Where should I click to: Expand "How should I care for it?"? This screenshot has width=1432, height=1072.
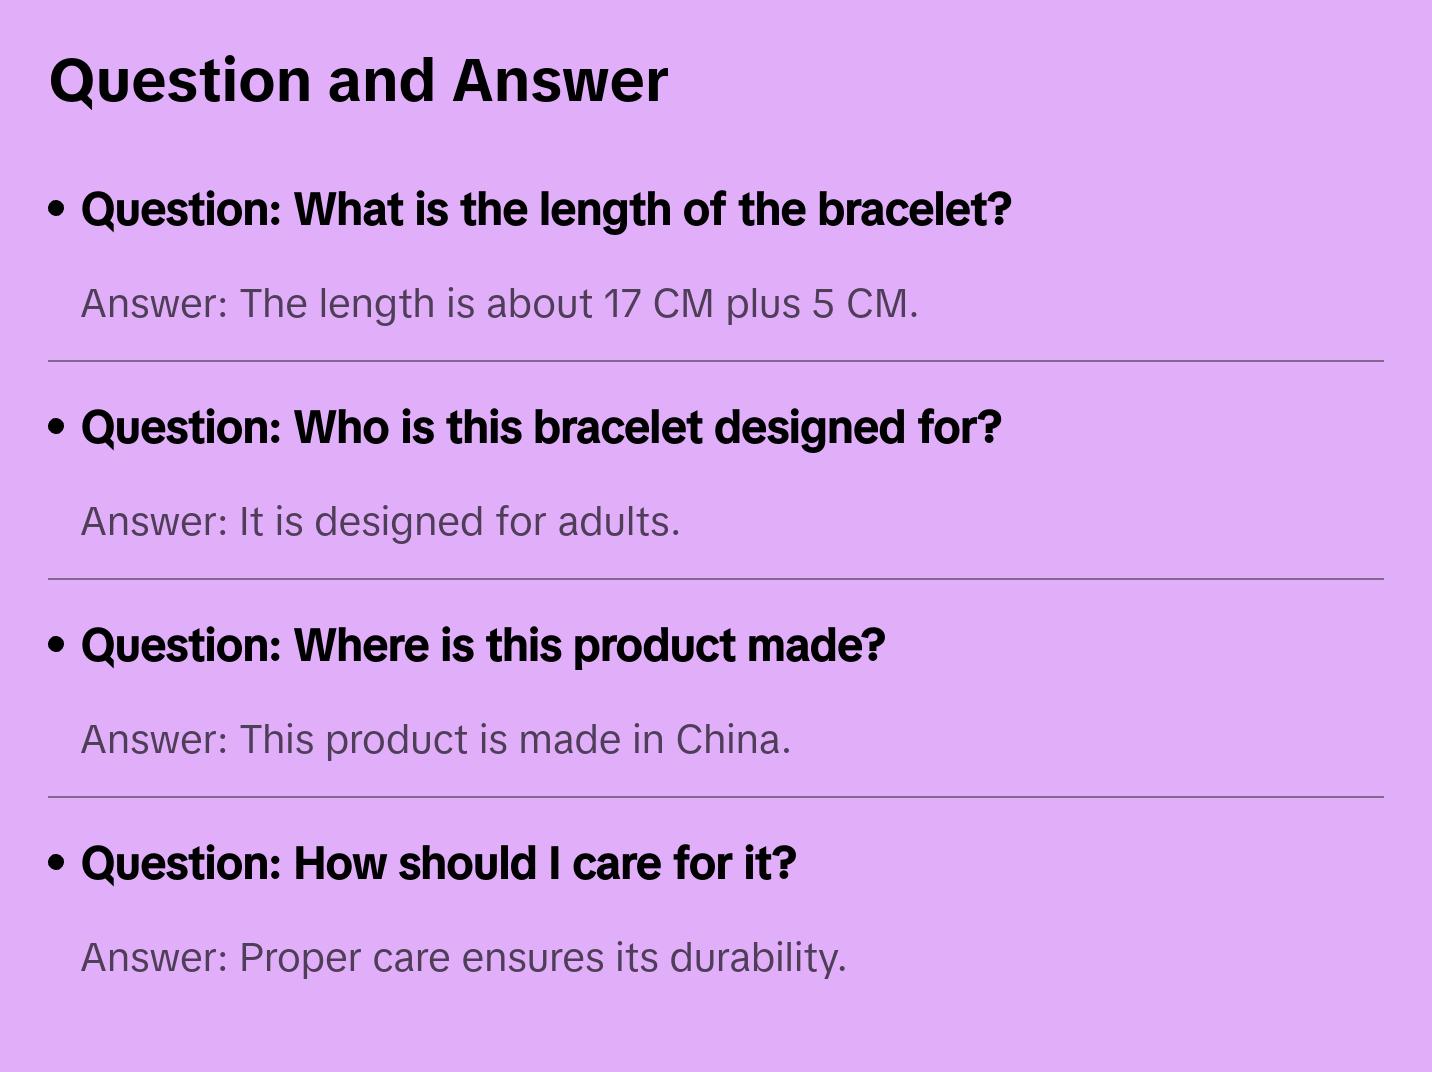(438, 864)
